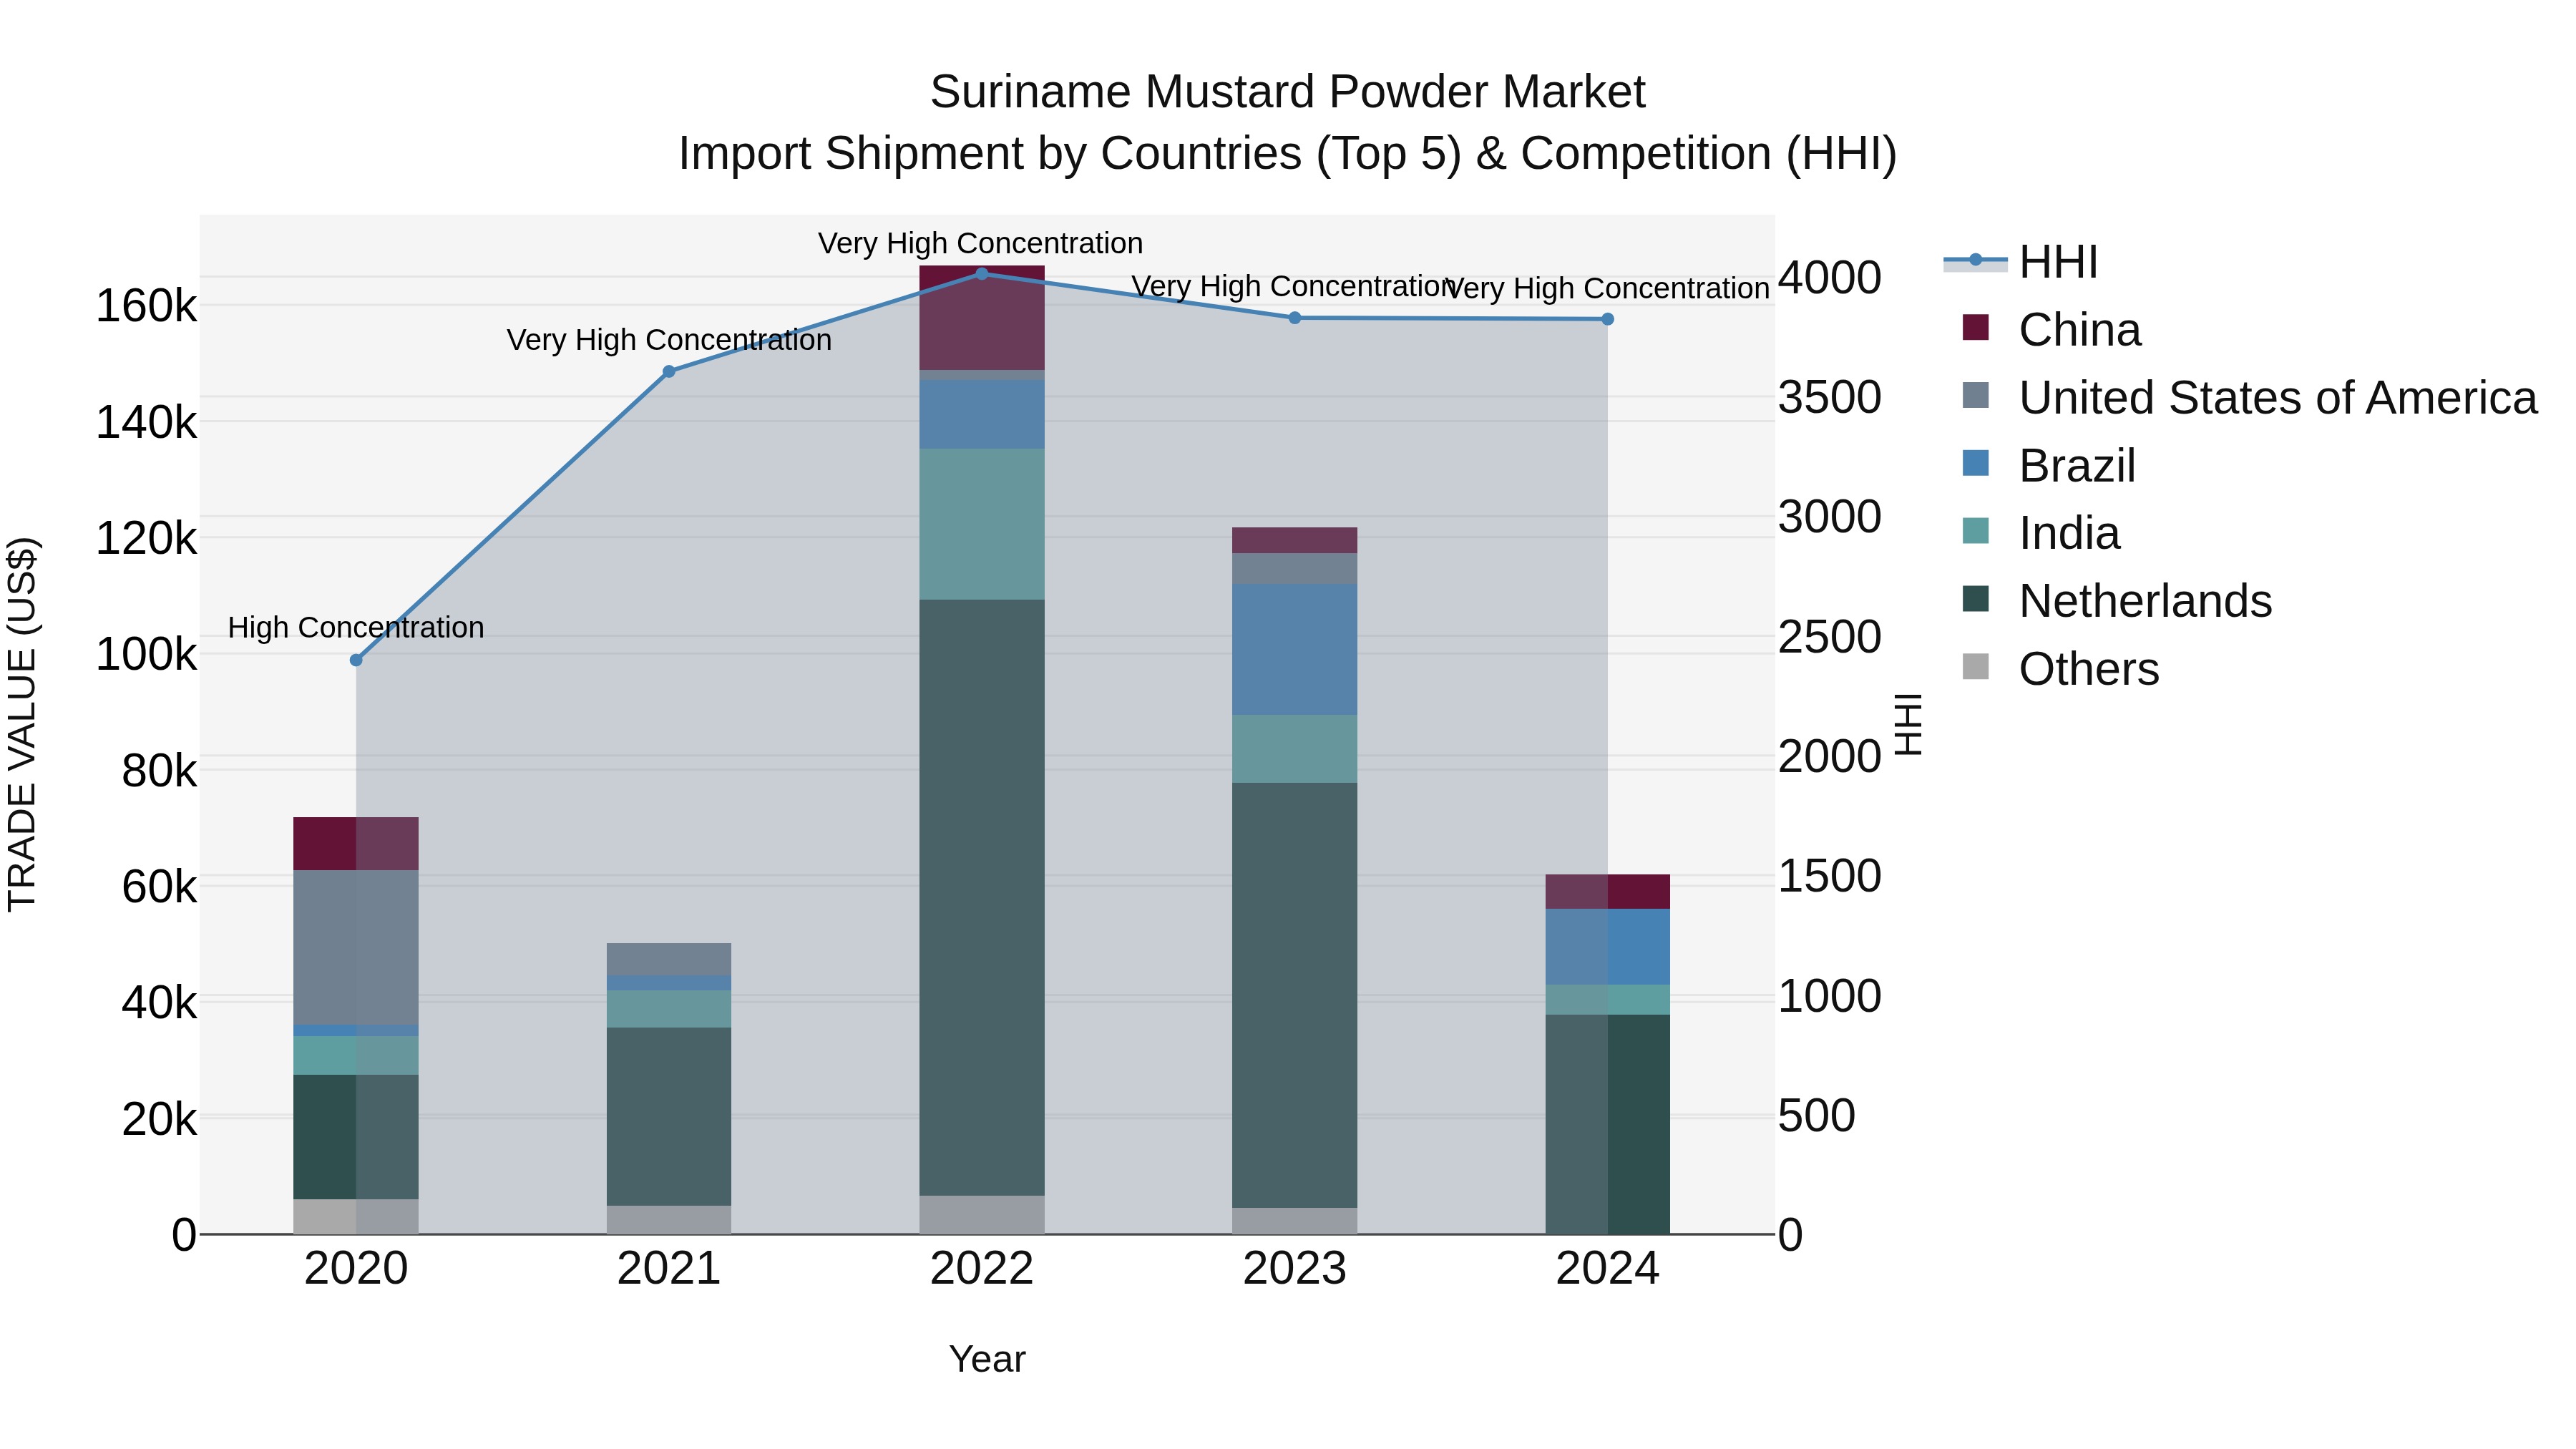Click the 'TRADE VALUE (US$)' axis title
Viewport: 2576px width, 1449px height.
point(22,725)
